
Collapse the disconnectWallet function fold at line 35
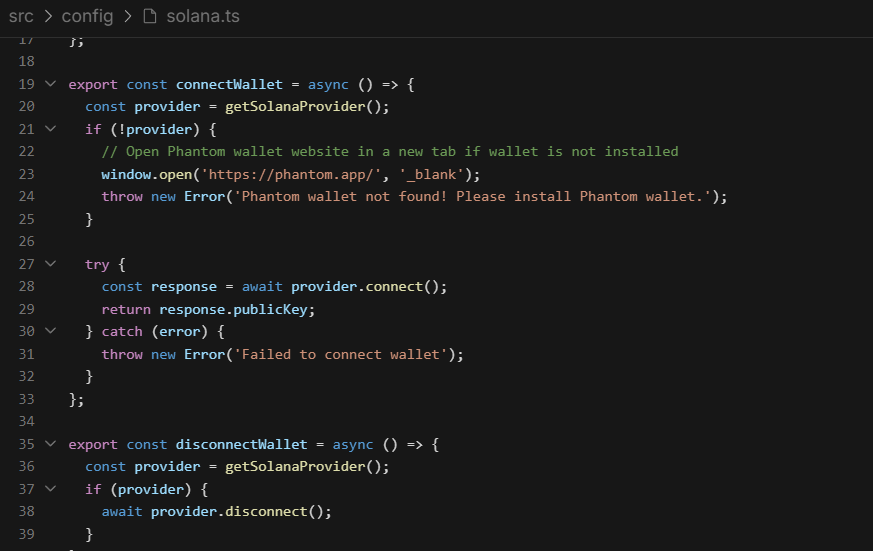coord(51,444)
